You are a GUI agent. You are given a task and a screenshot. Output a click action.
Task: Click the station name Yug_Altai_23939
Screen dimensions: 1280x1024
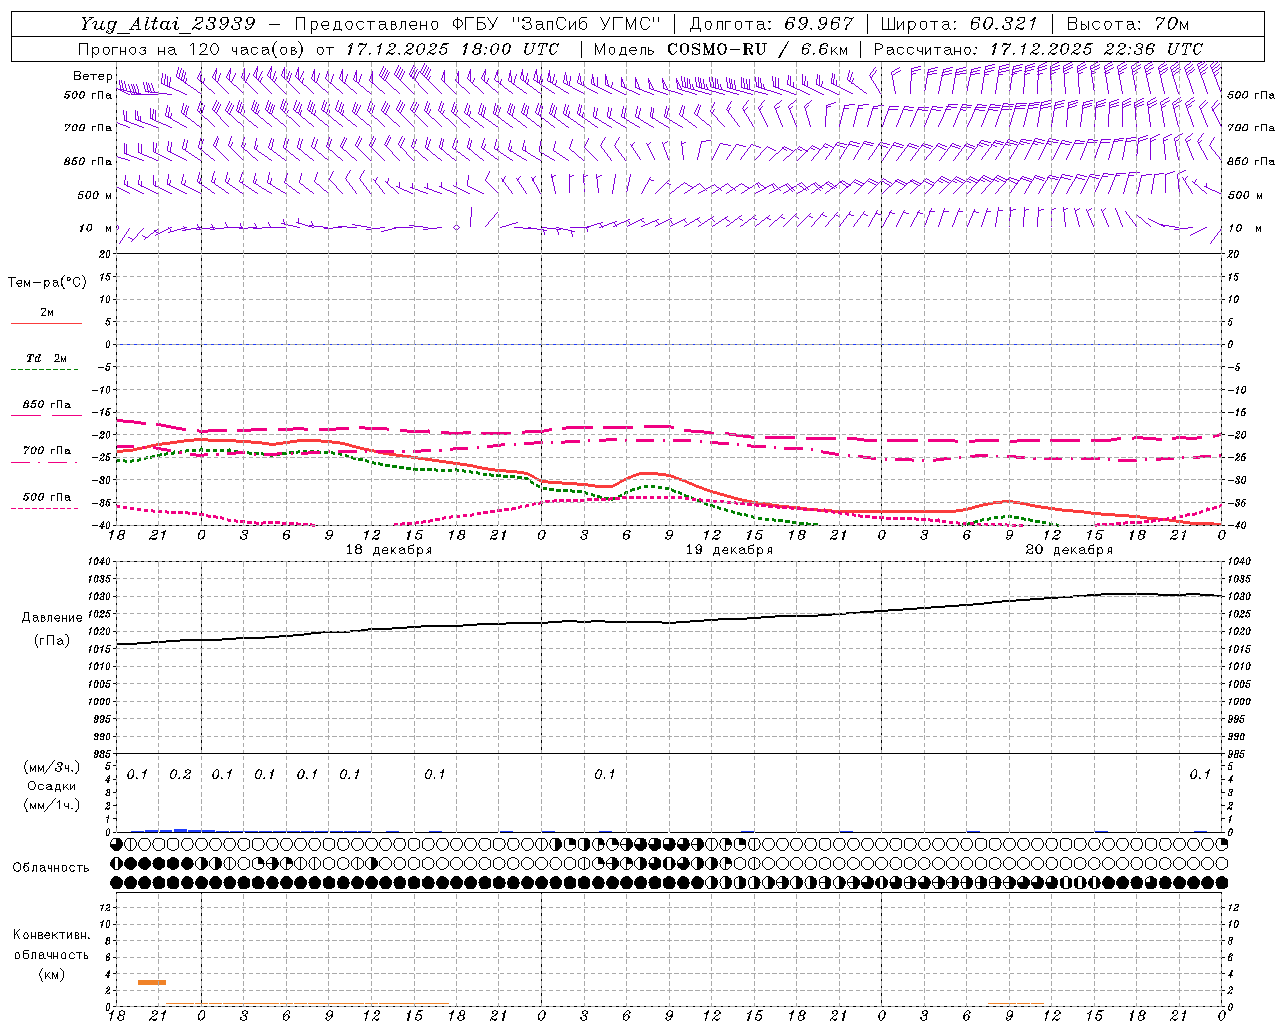pos(168,24)
